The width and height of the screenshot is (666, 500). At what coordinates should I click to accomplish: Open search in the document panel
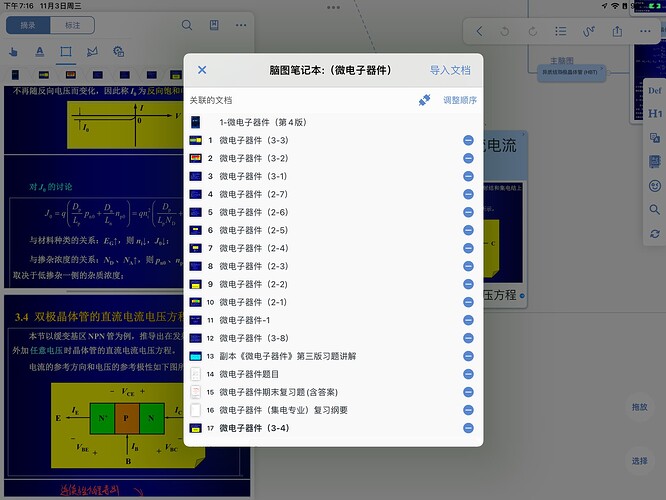pos(187,25)
